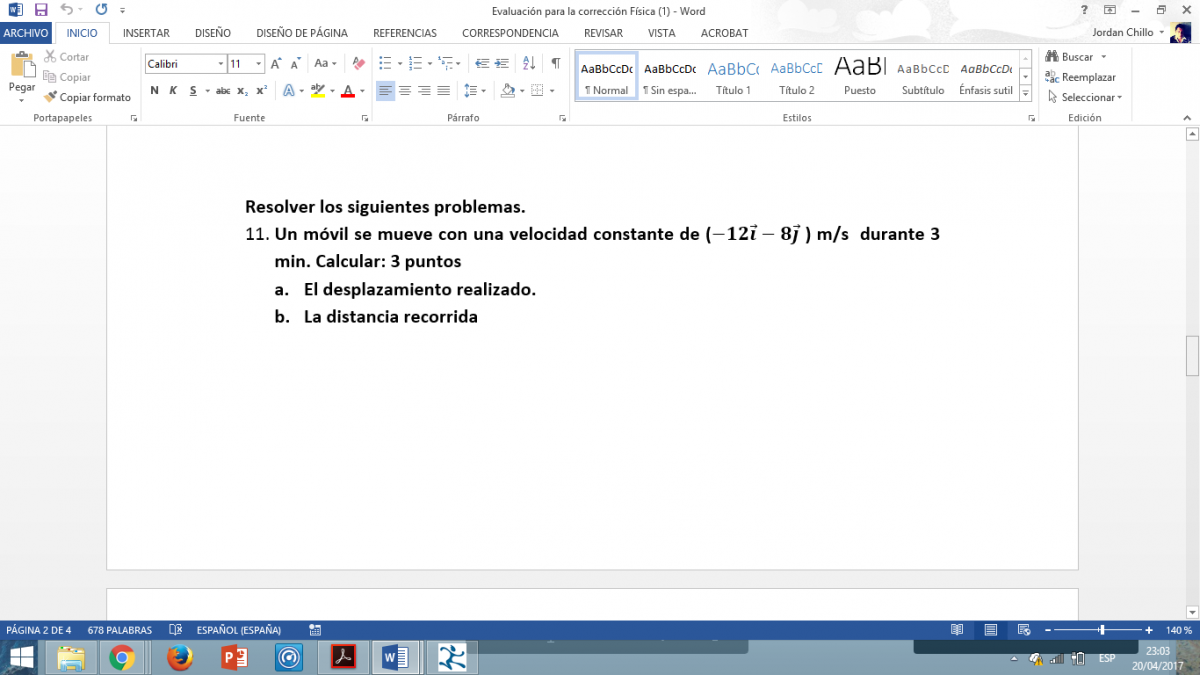Open the font size dropdown
Screen dimensions: 1200x675
259,64
